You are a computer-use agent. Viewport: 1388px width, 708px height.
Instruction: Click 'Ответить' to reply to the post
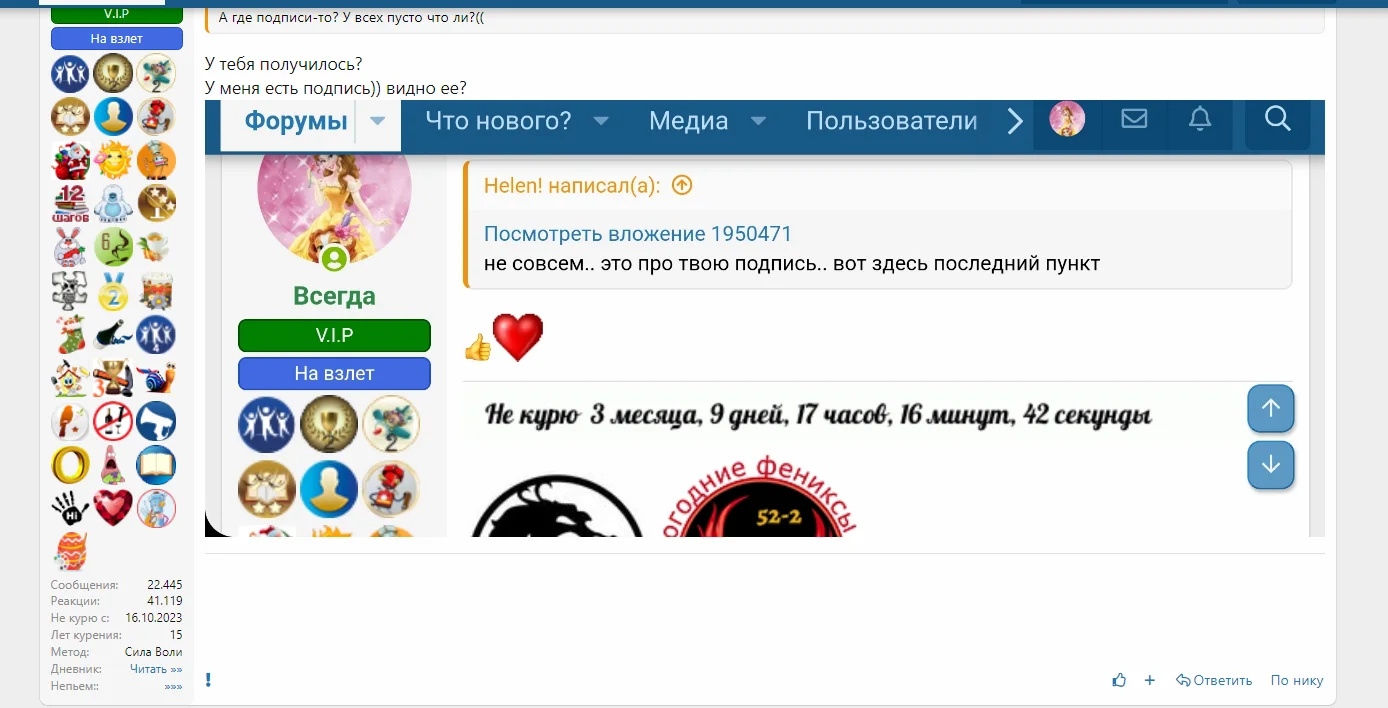pyautogui.click(x=1214, y=680)
